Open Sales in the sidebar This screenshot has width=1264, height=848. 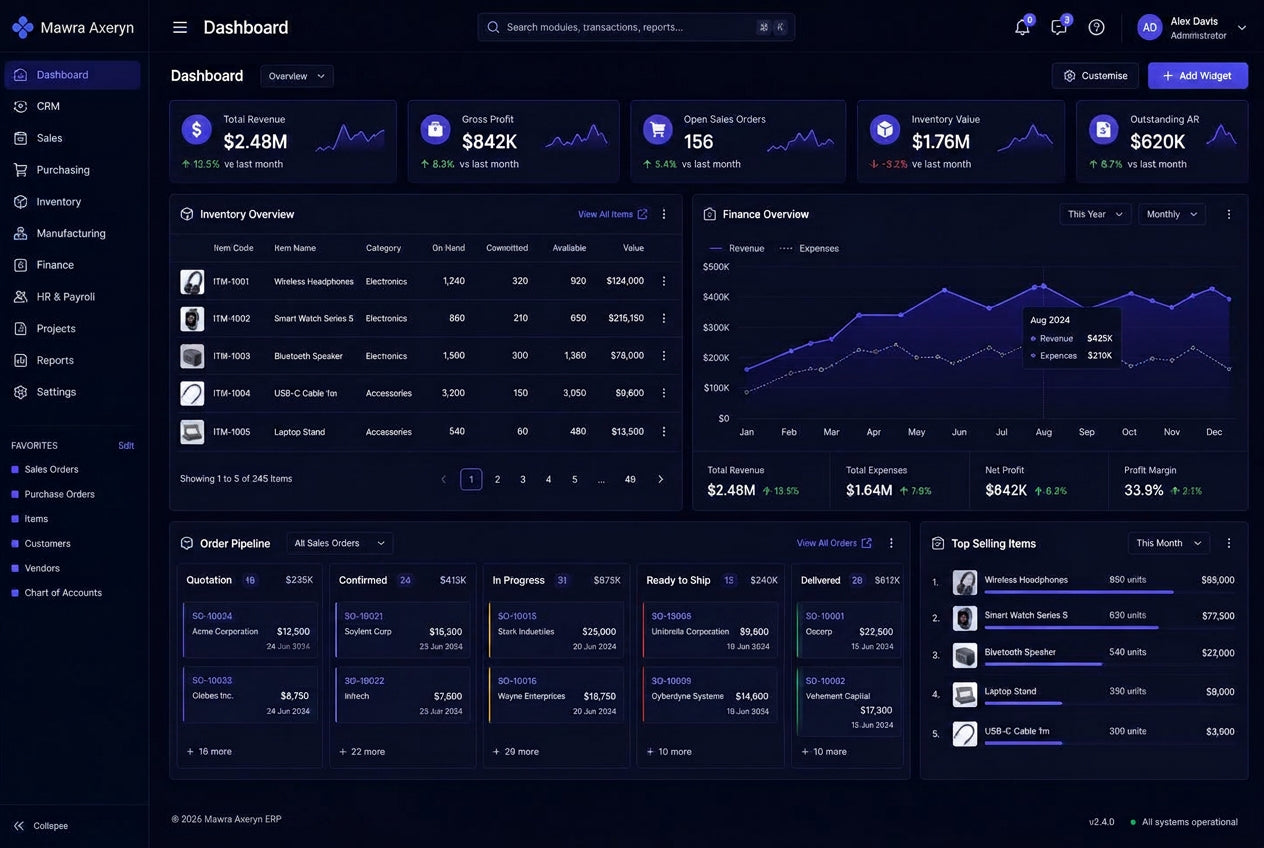pos(72,138)
